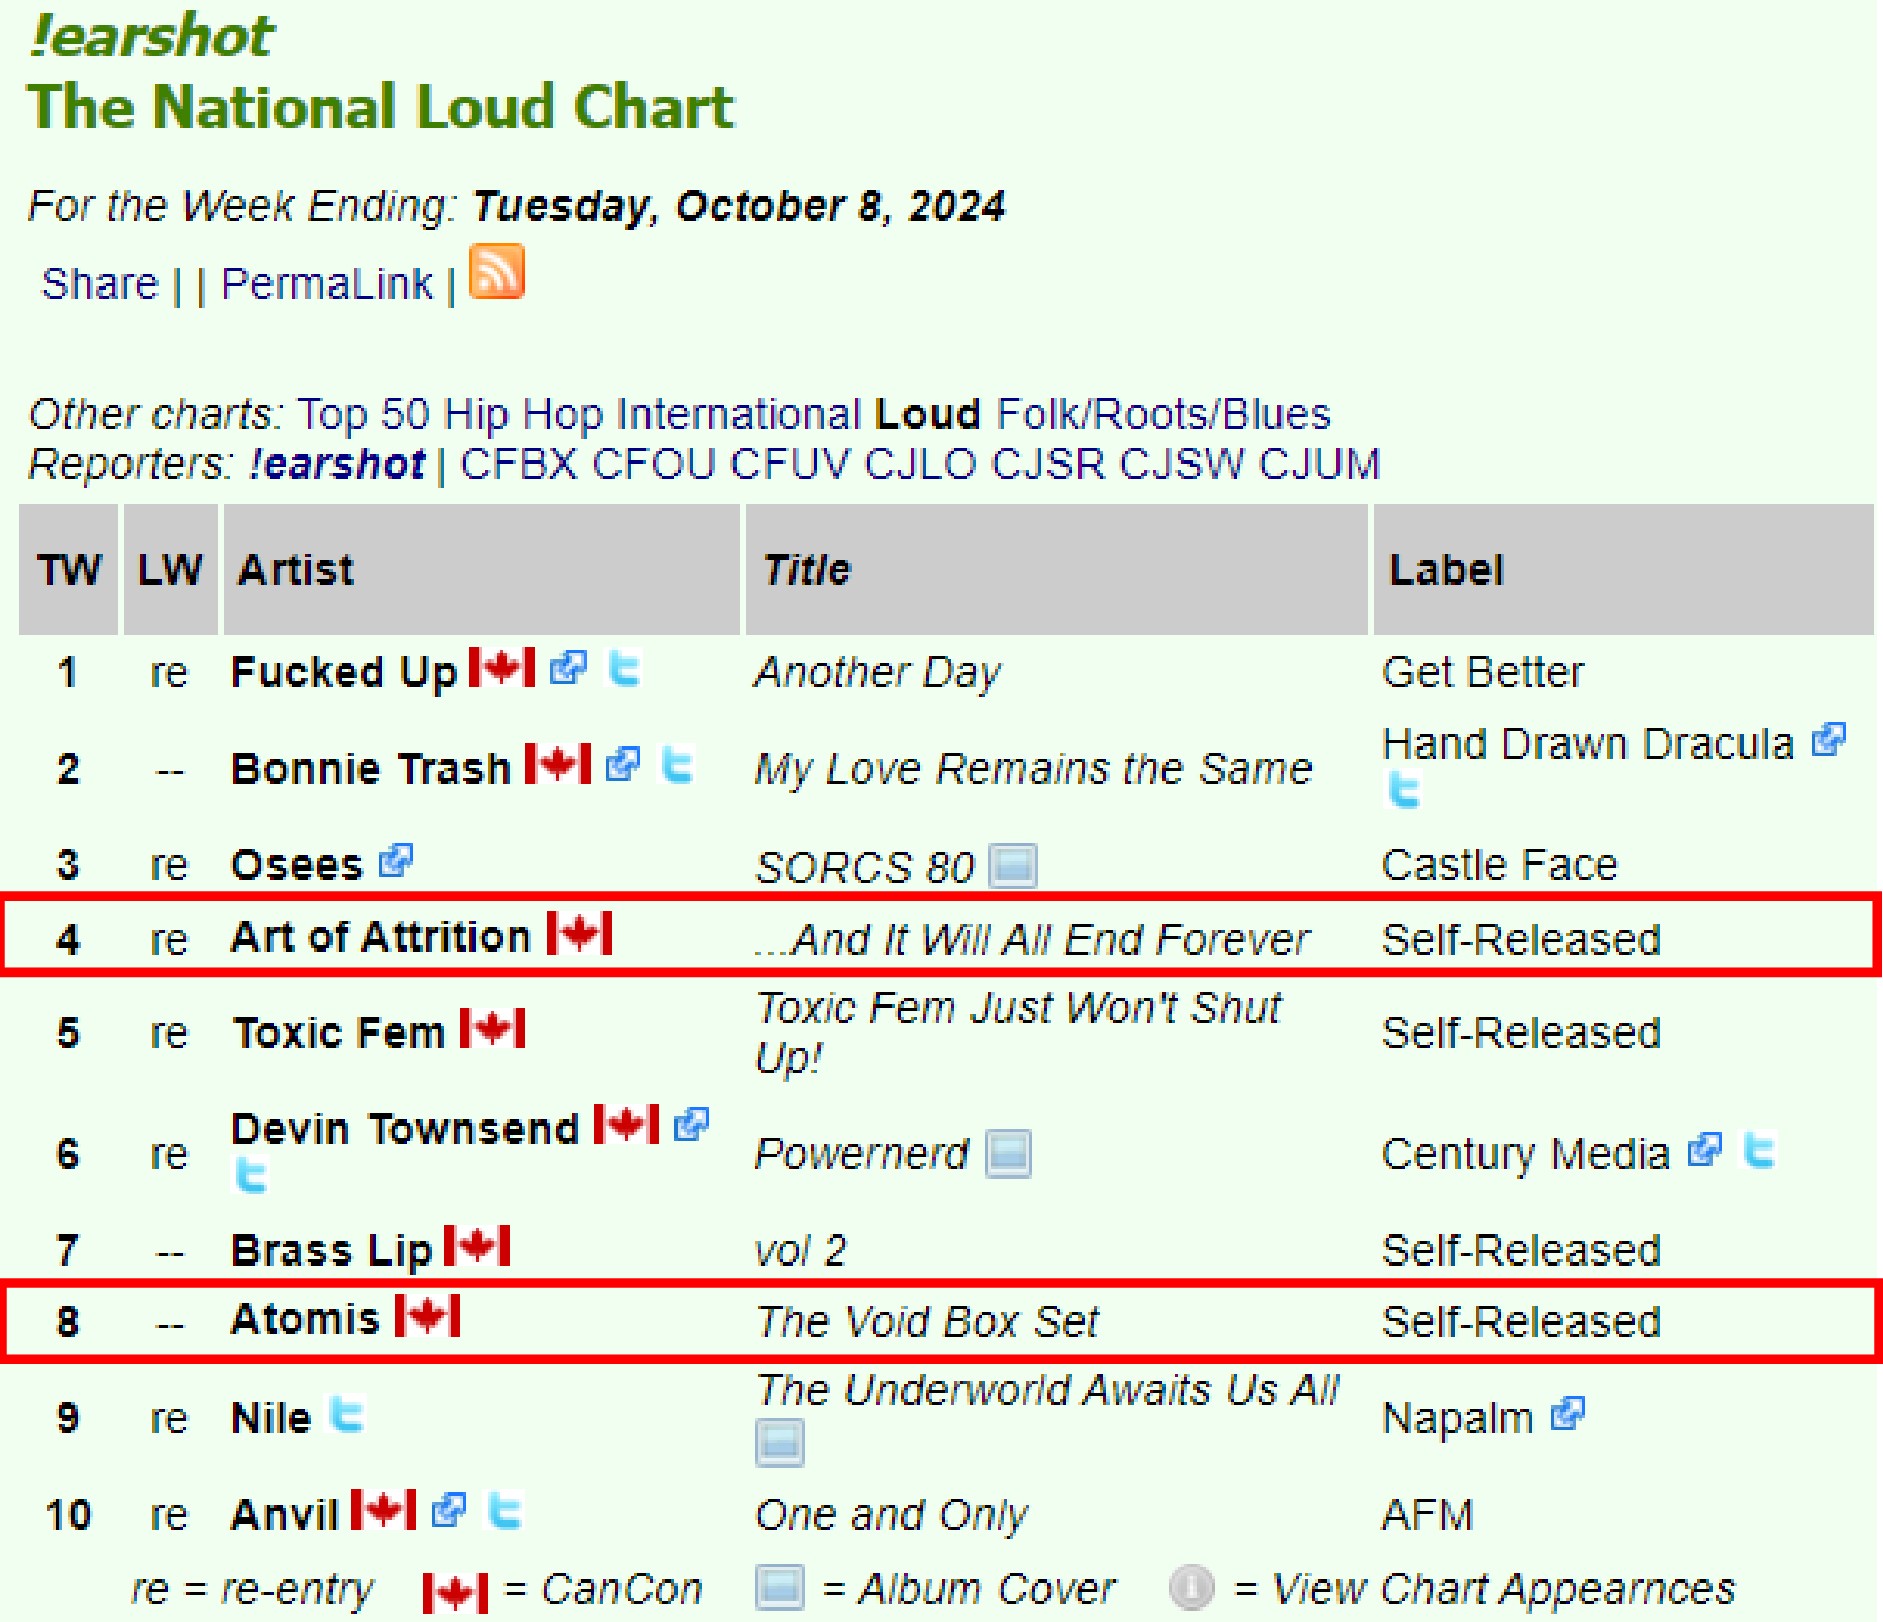
Task: Click the orange RSS feed icon
Action: point(496,272)
